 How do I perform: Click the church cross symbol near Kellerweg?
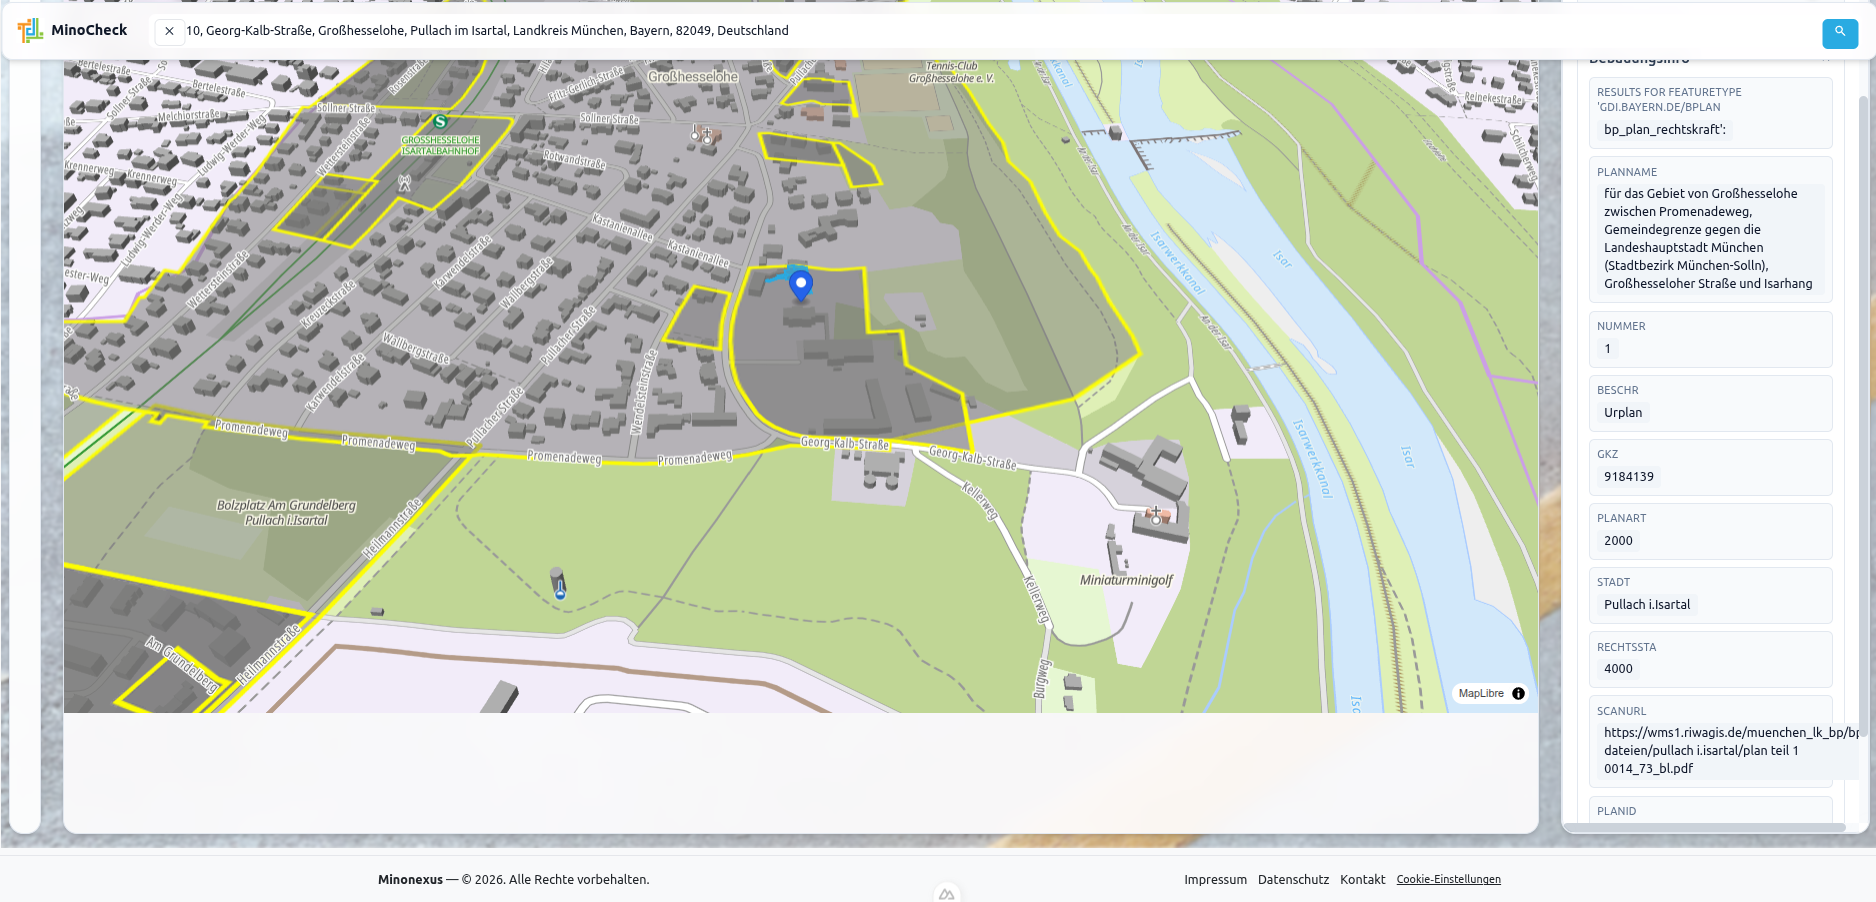coord(1155,516)
